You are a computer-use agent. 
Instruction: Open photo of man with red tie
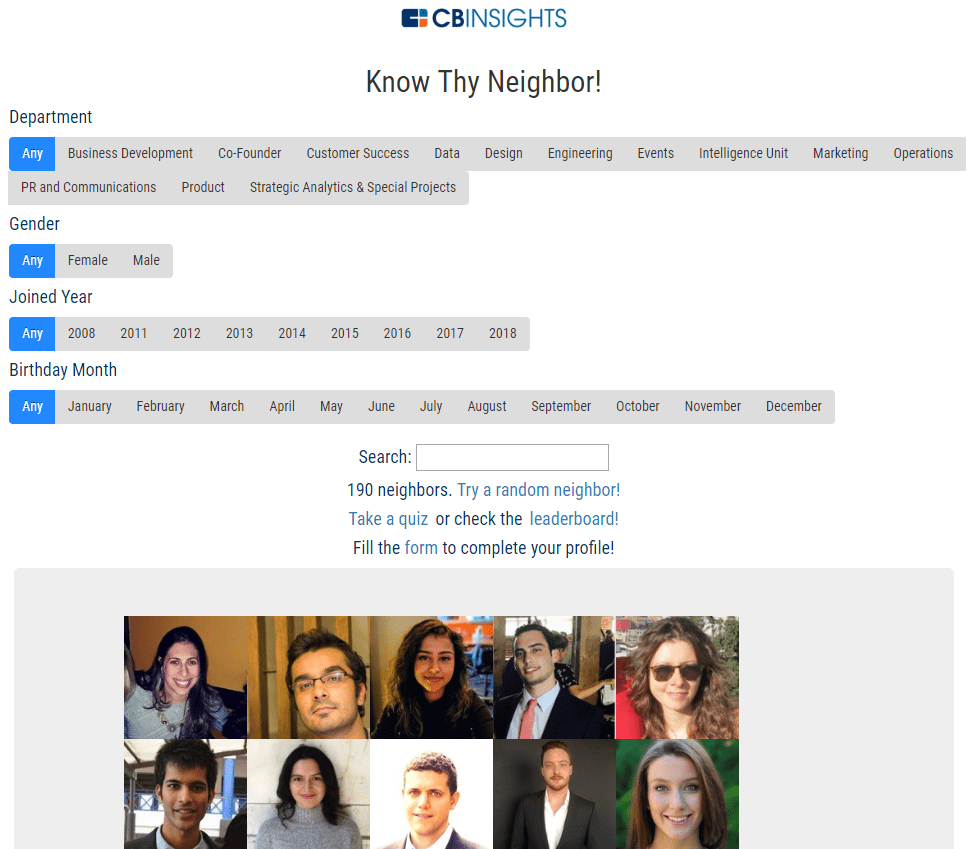click(x=554, y=677)
